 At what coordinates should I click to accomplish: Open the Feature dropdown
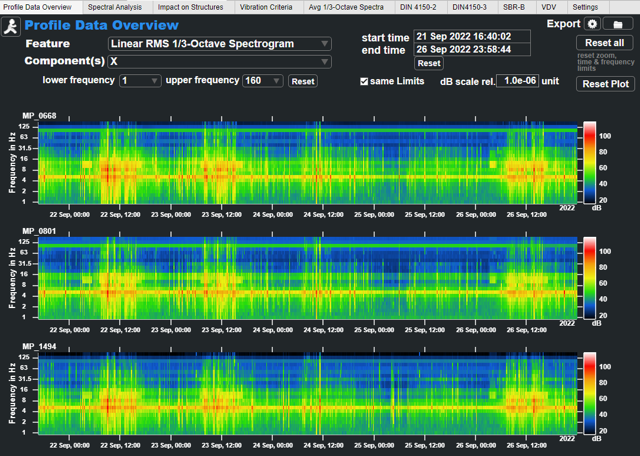(x=220, y=44)
